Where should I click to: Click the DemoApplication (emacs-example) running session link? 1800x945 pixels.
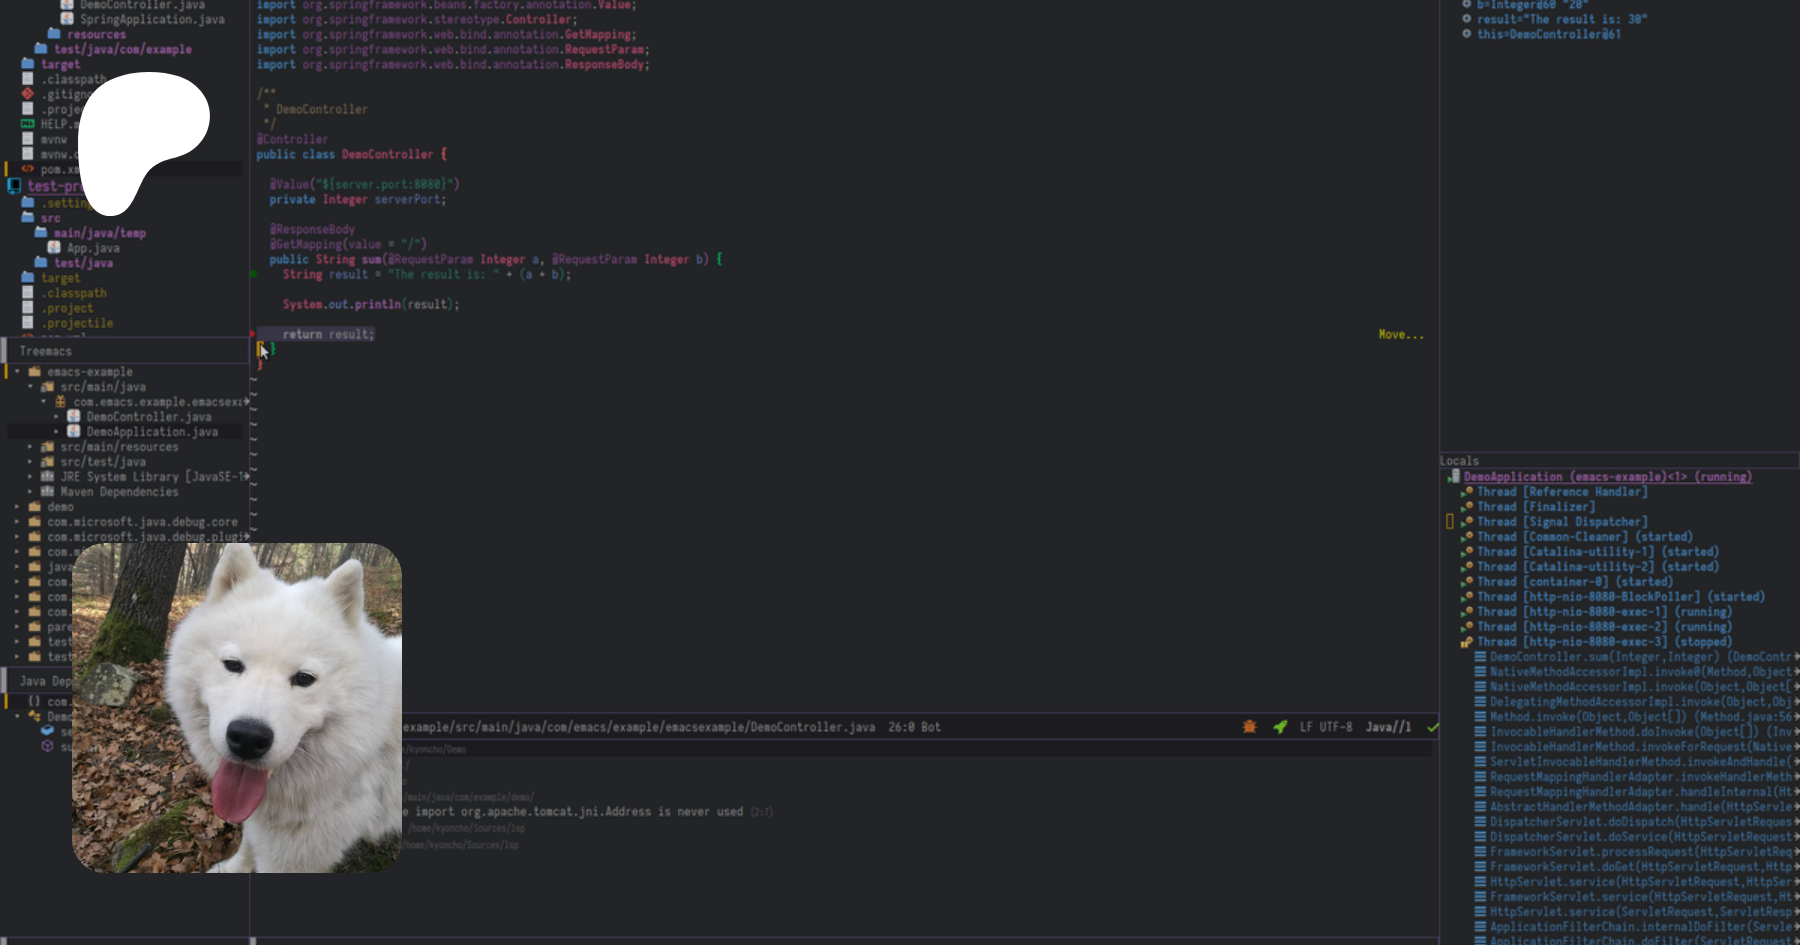[1607, 477]
